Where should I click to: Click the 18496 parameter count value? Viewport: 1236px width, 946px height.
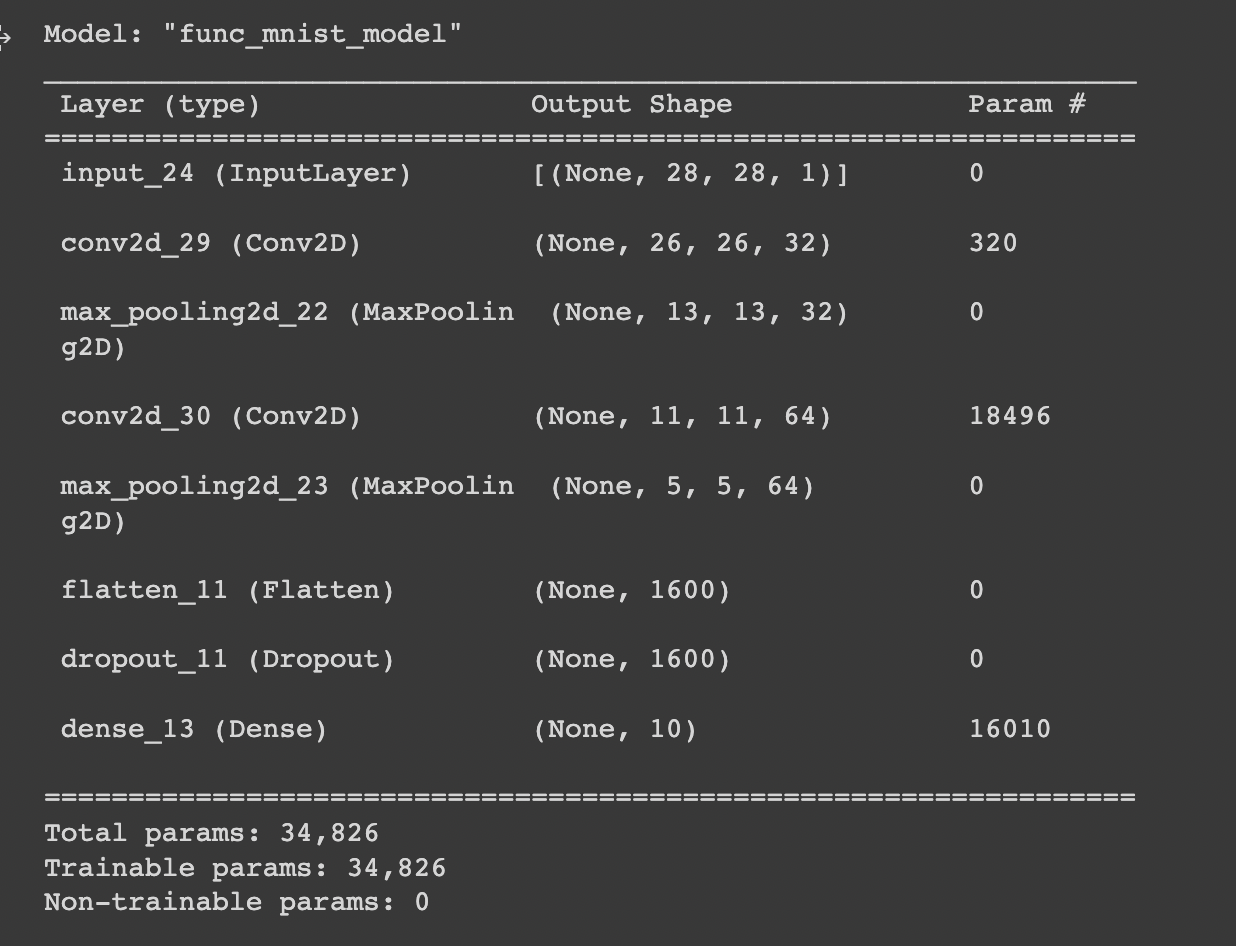point(1010,417)
